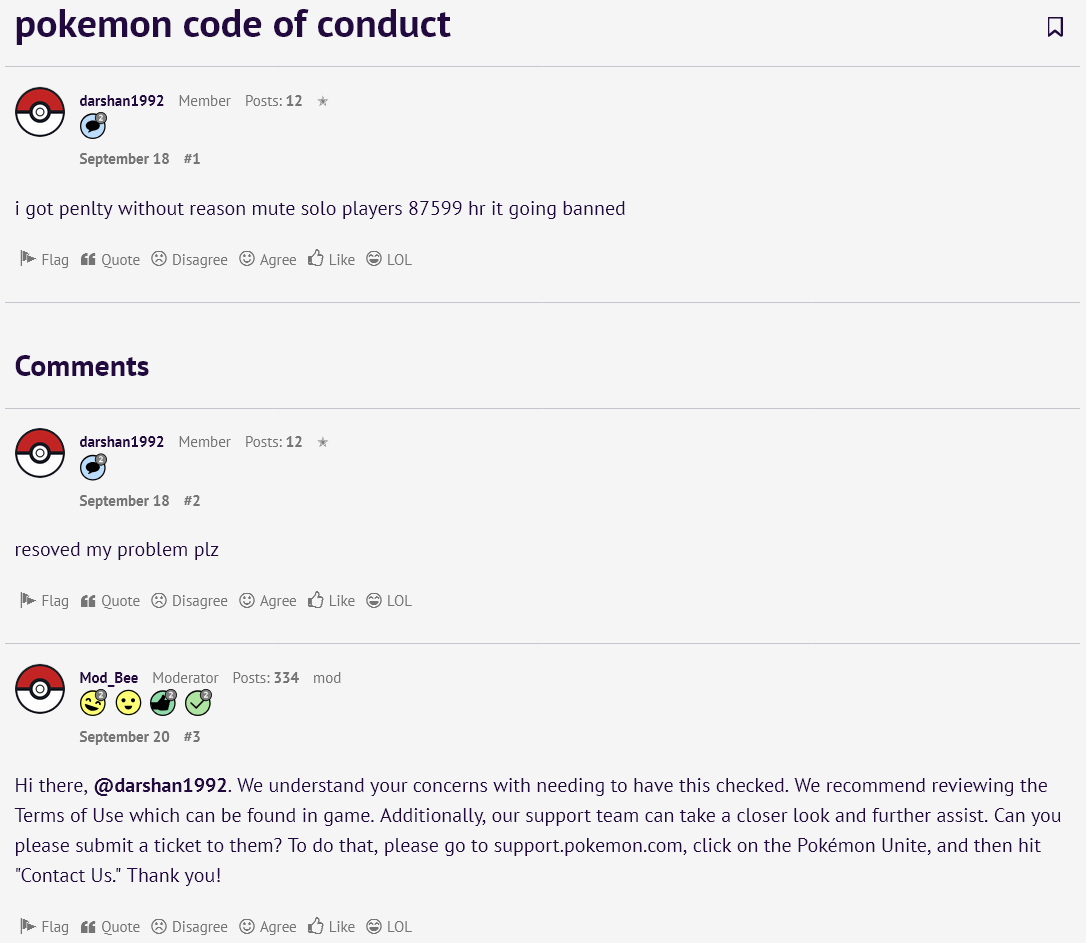
Task: Open Mod_Bee's profile link
Action: (x=109, y=678)
